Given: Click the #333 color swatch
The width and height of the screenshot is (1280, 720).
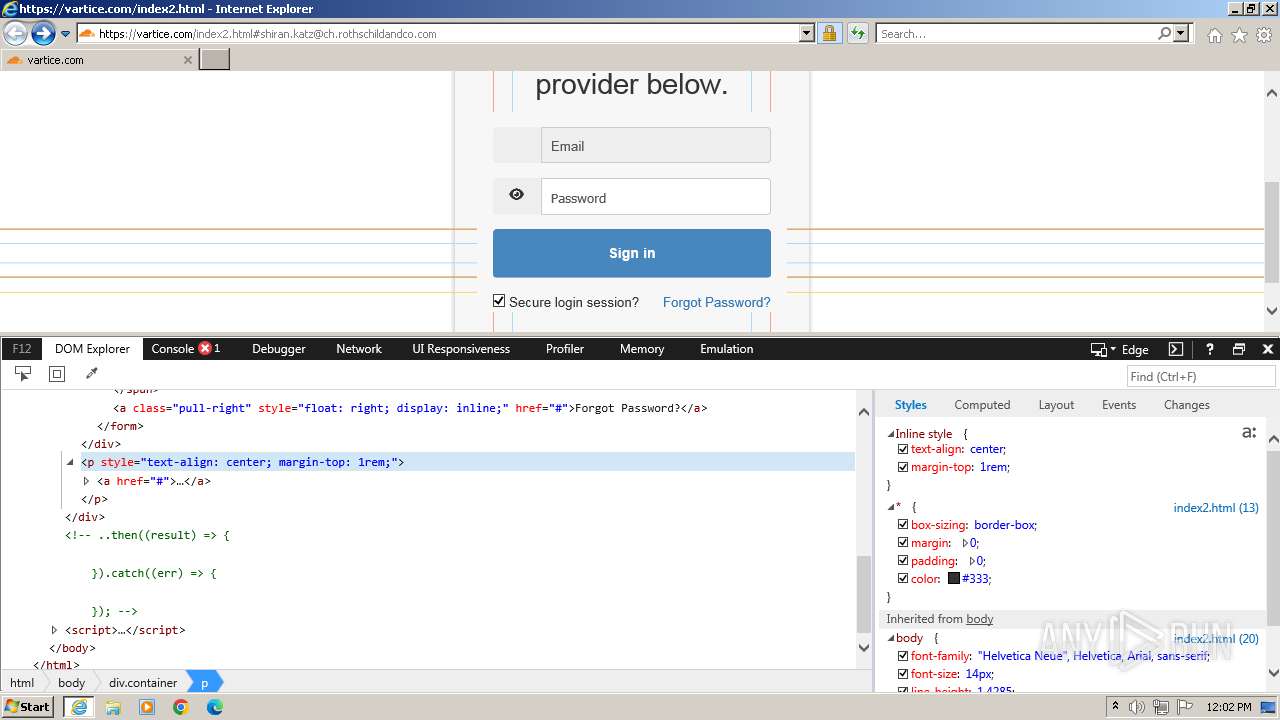Looking at the screenshot, I should pos(954,579).
